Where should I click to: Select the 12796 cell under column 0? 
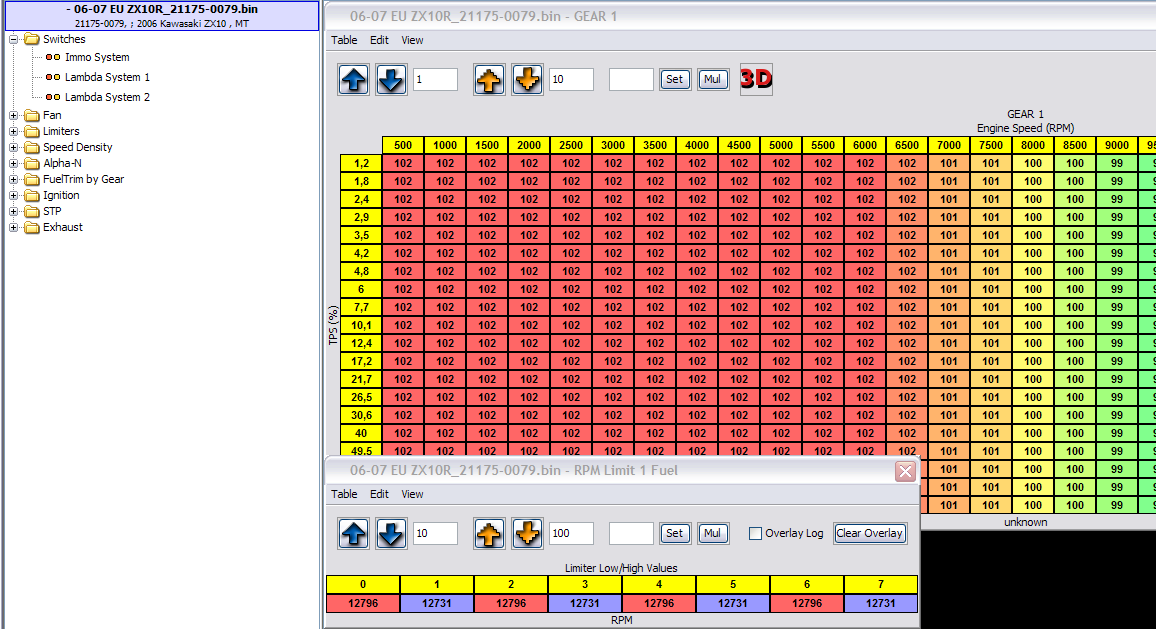pos(362,603)
